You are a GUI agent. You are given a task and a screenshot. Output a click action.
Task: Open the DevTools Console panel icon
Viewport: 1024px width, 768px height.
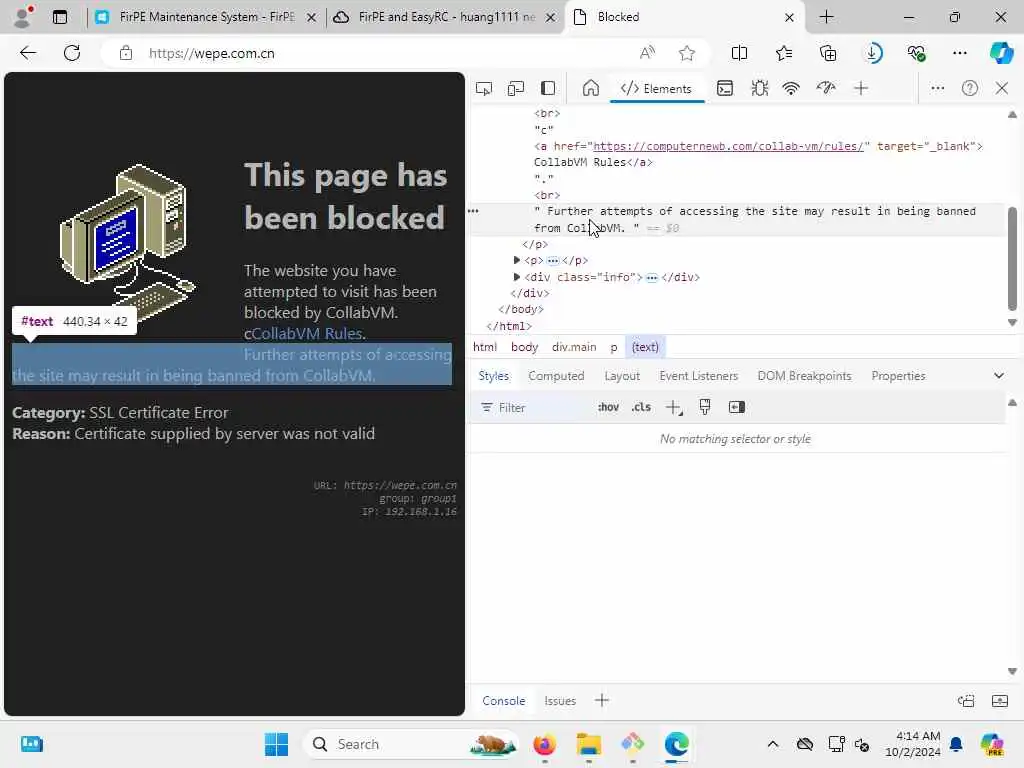pos(725,88)
